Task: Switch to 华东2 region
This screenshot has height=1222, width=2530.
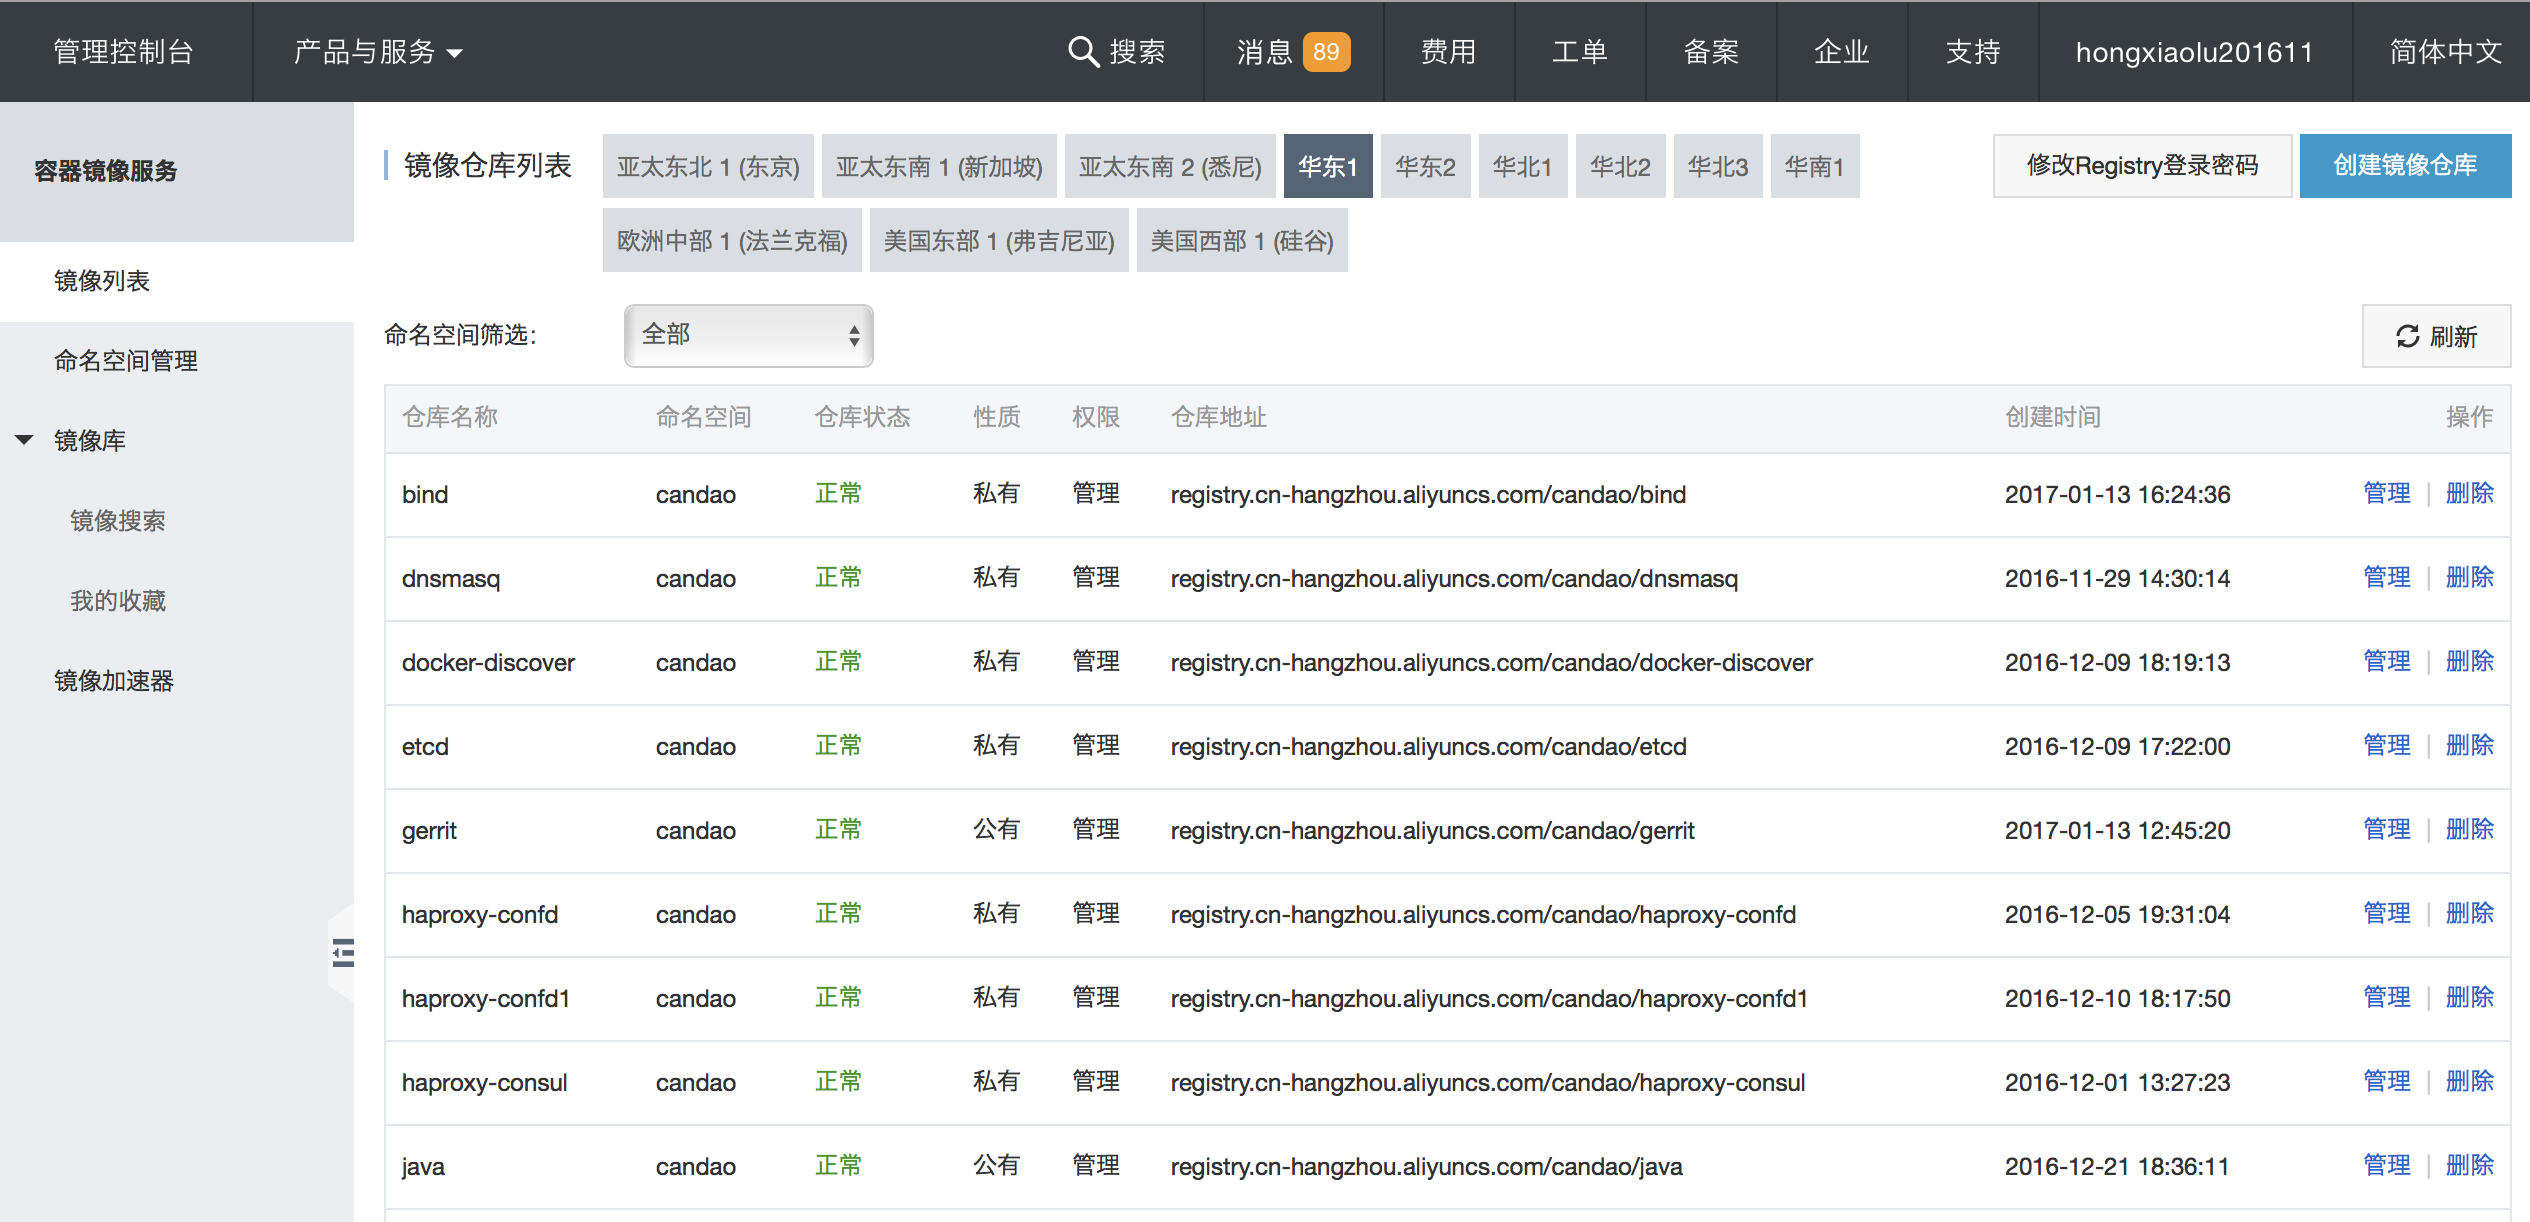Action: point(1425,166)
